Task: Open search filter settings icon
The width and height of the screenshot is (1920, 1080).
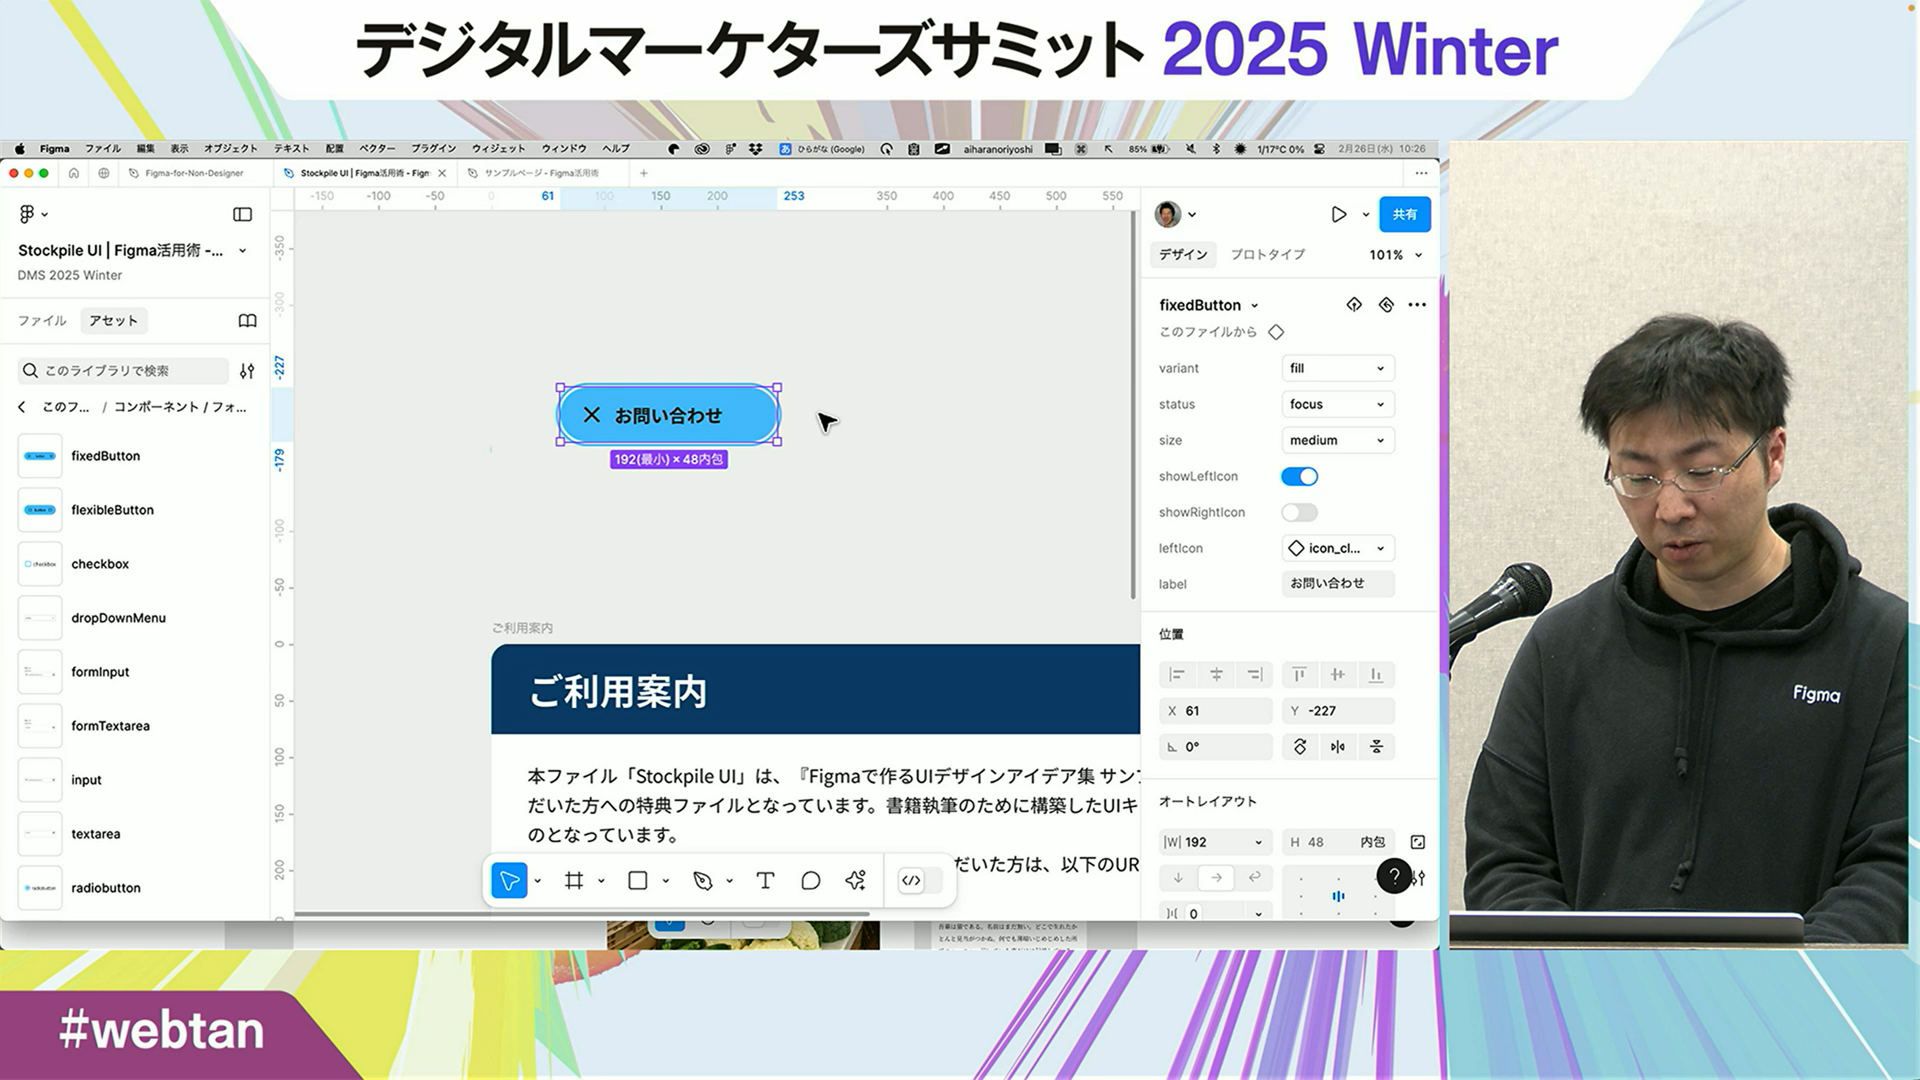Action: point(247,371)
